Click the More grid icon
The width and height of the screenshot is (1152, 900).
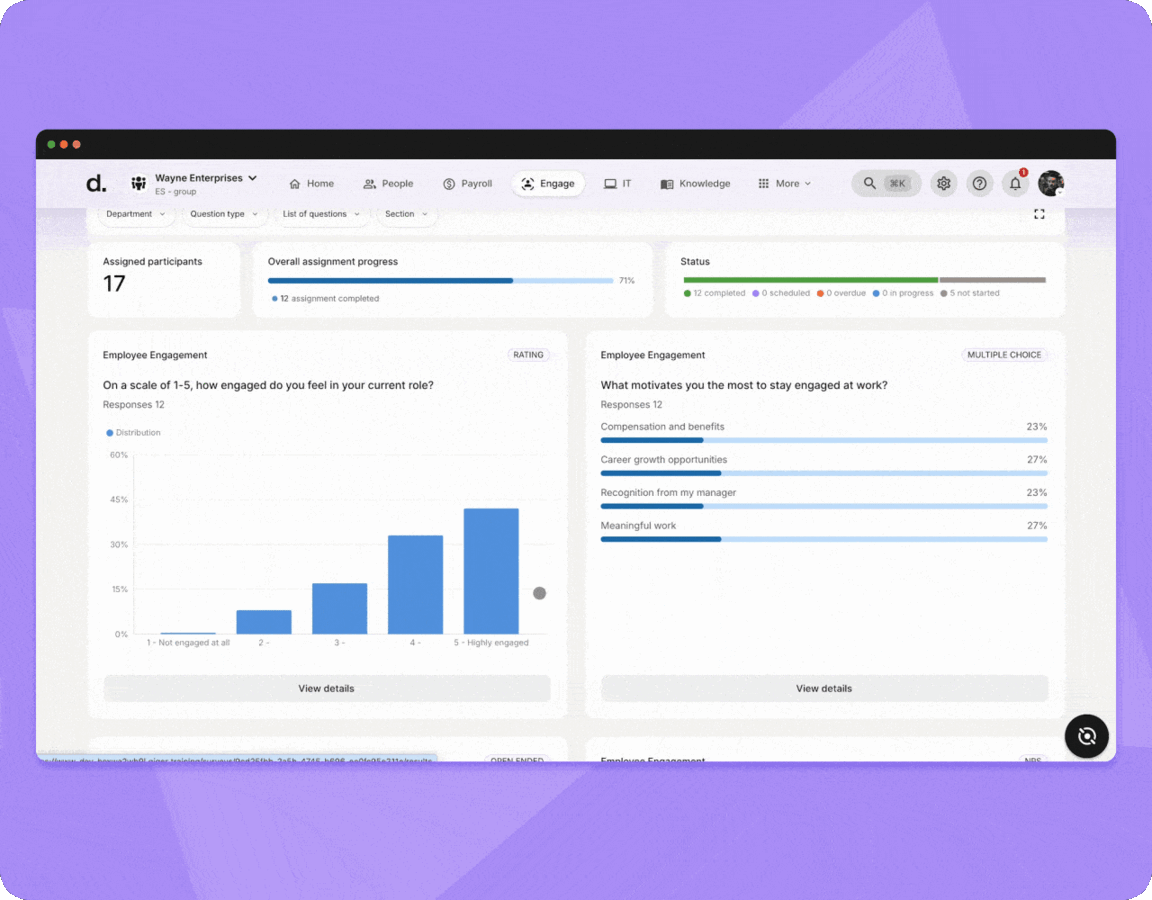763,184
